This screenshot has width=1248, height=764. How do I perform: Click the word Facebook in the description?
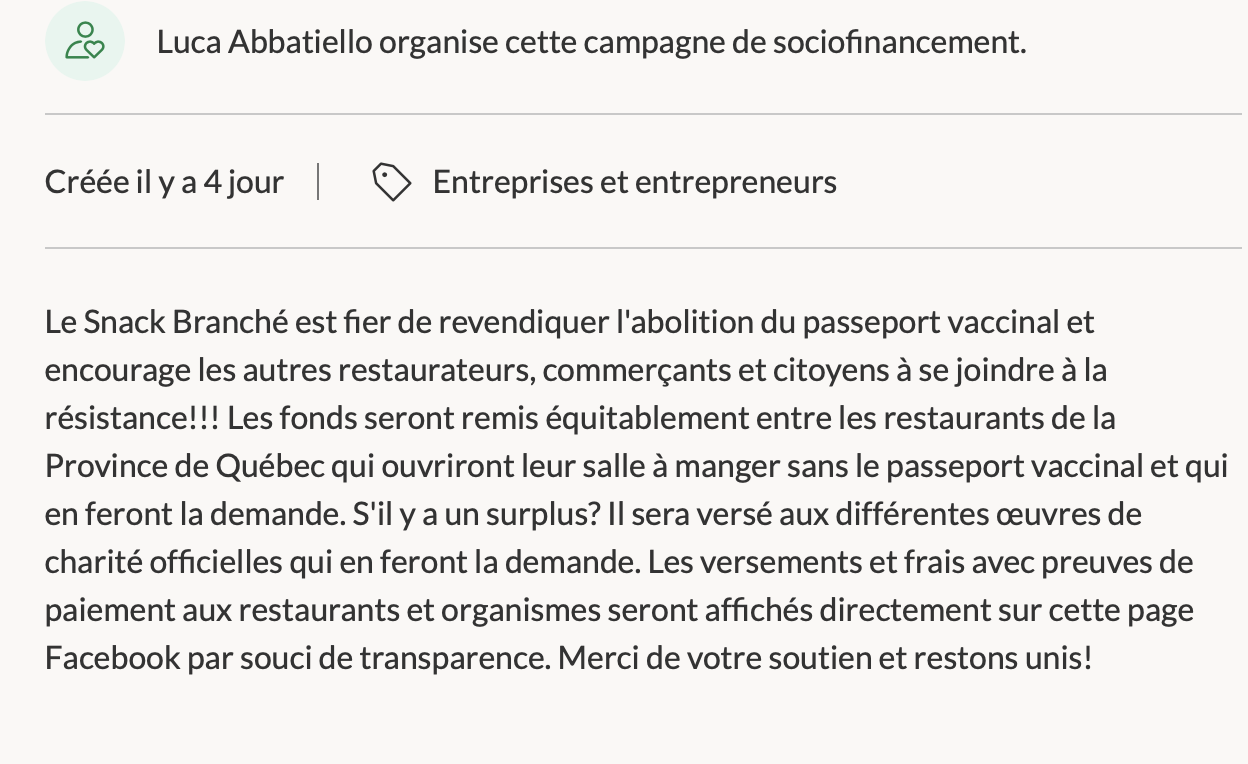113,658
